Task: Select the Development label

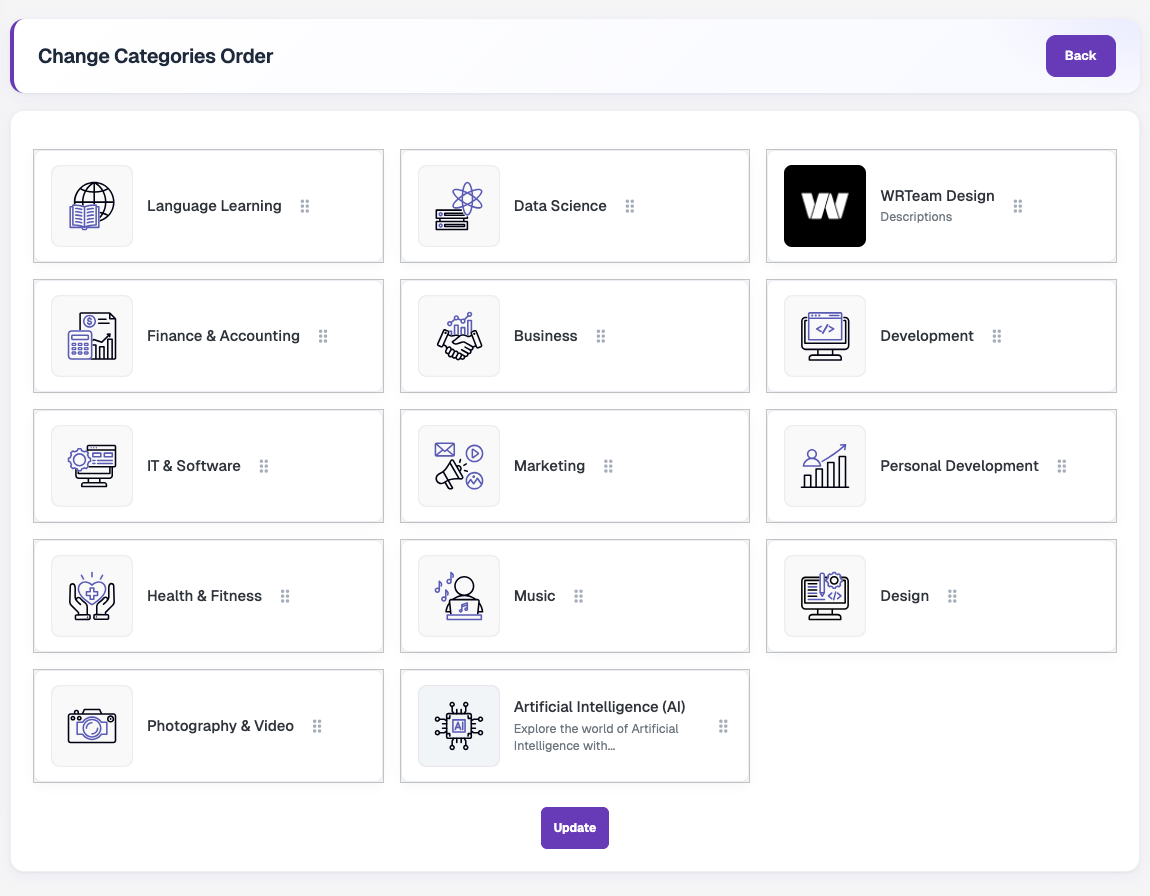Action: [x=927, y=336]
